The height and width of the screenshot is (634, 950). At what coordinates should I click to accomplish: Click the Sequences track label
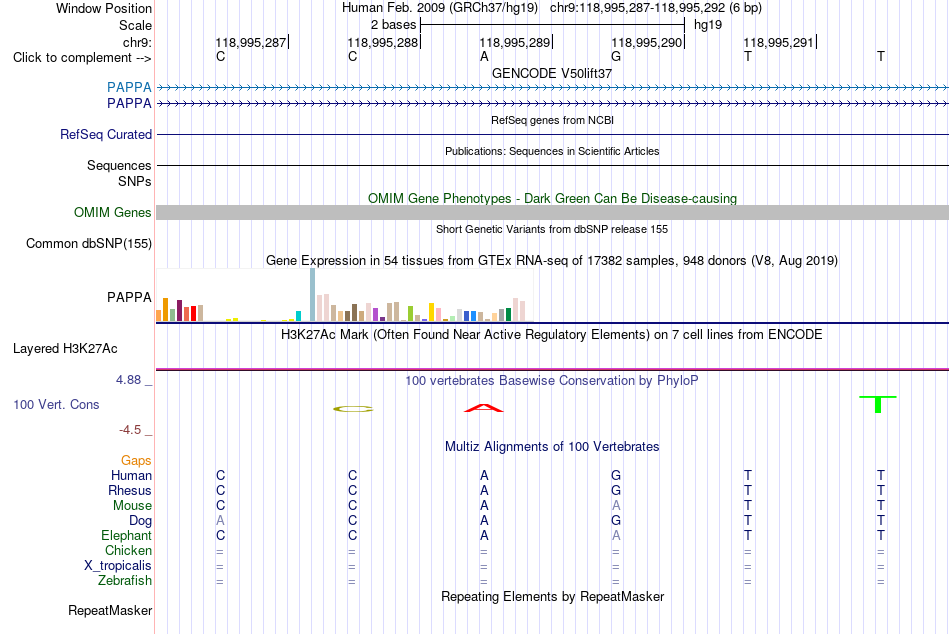(x=119, y=165)
